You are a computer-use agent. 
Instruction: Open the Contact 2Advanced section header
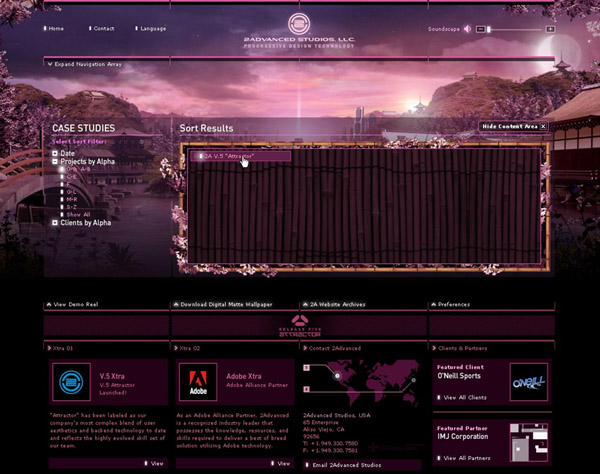[332, 348]
